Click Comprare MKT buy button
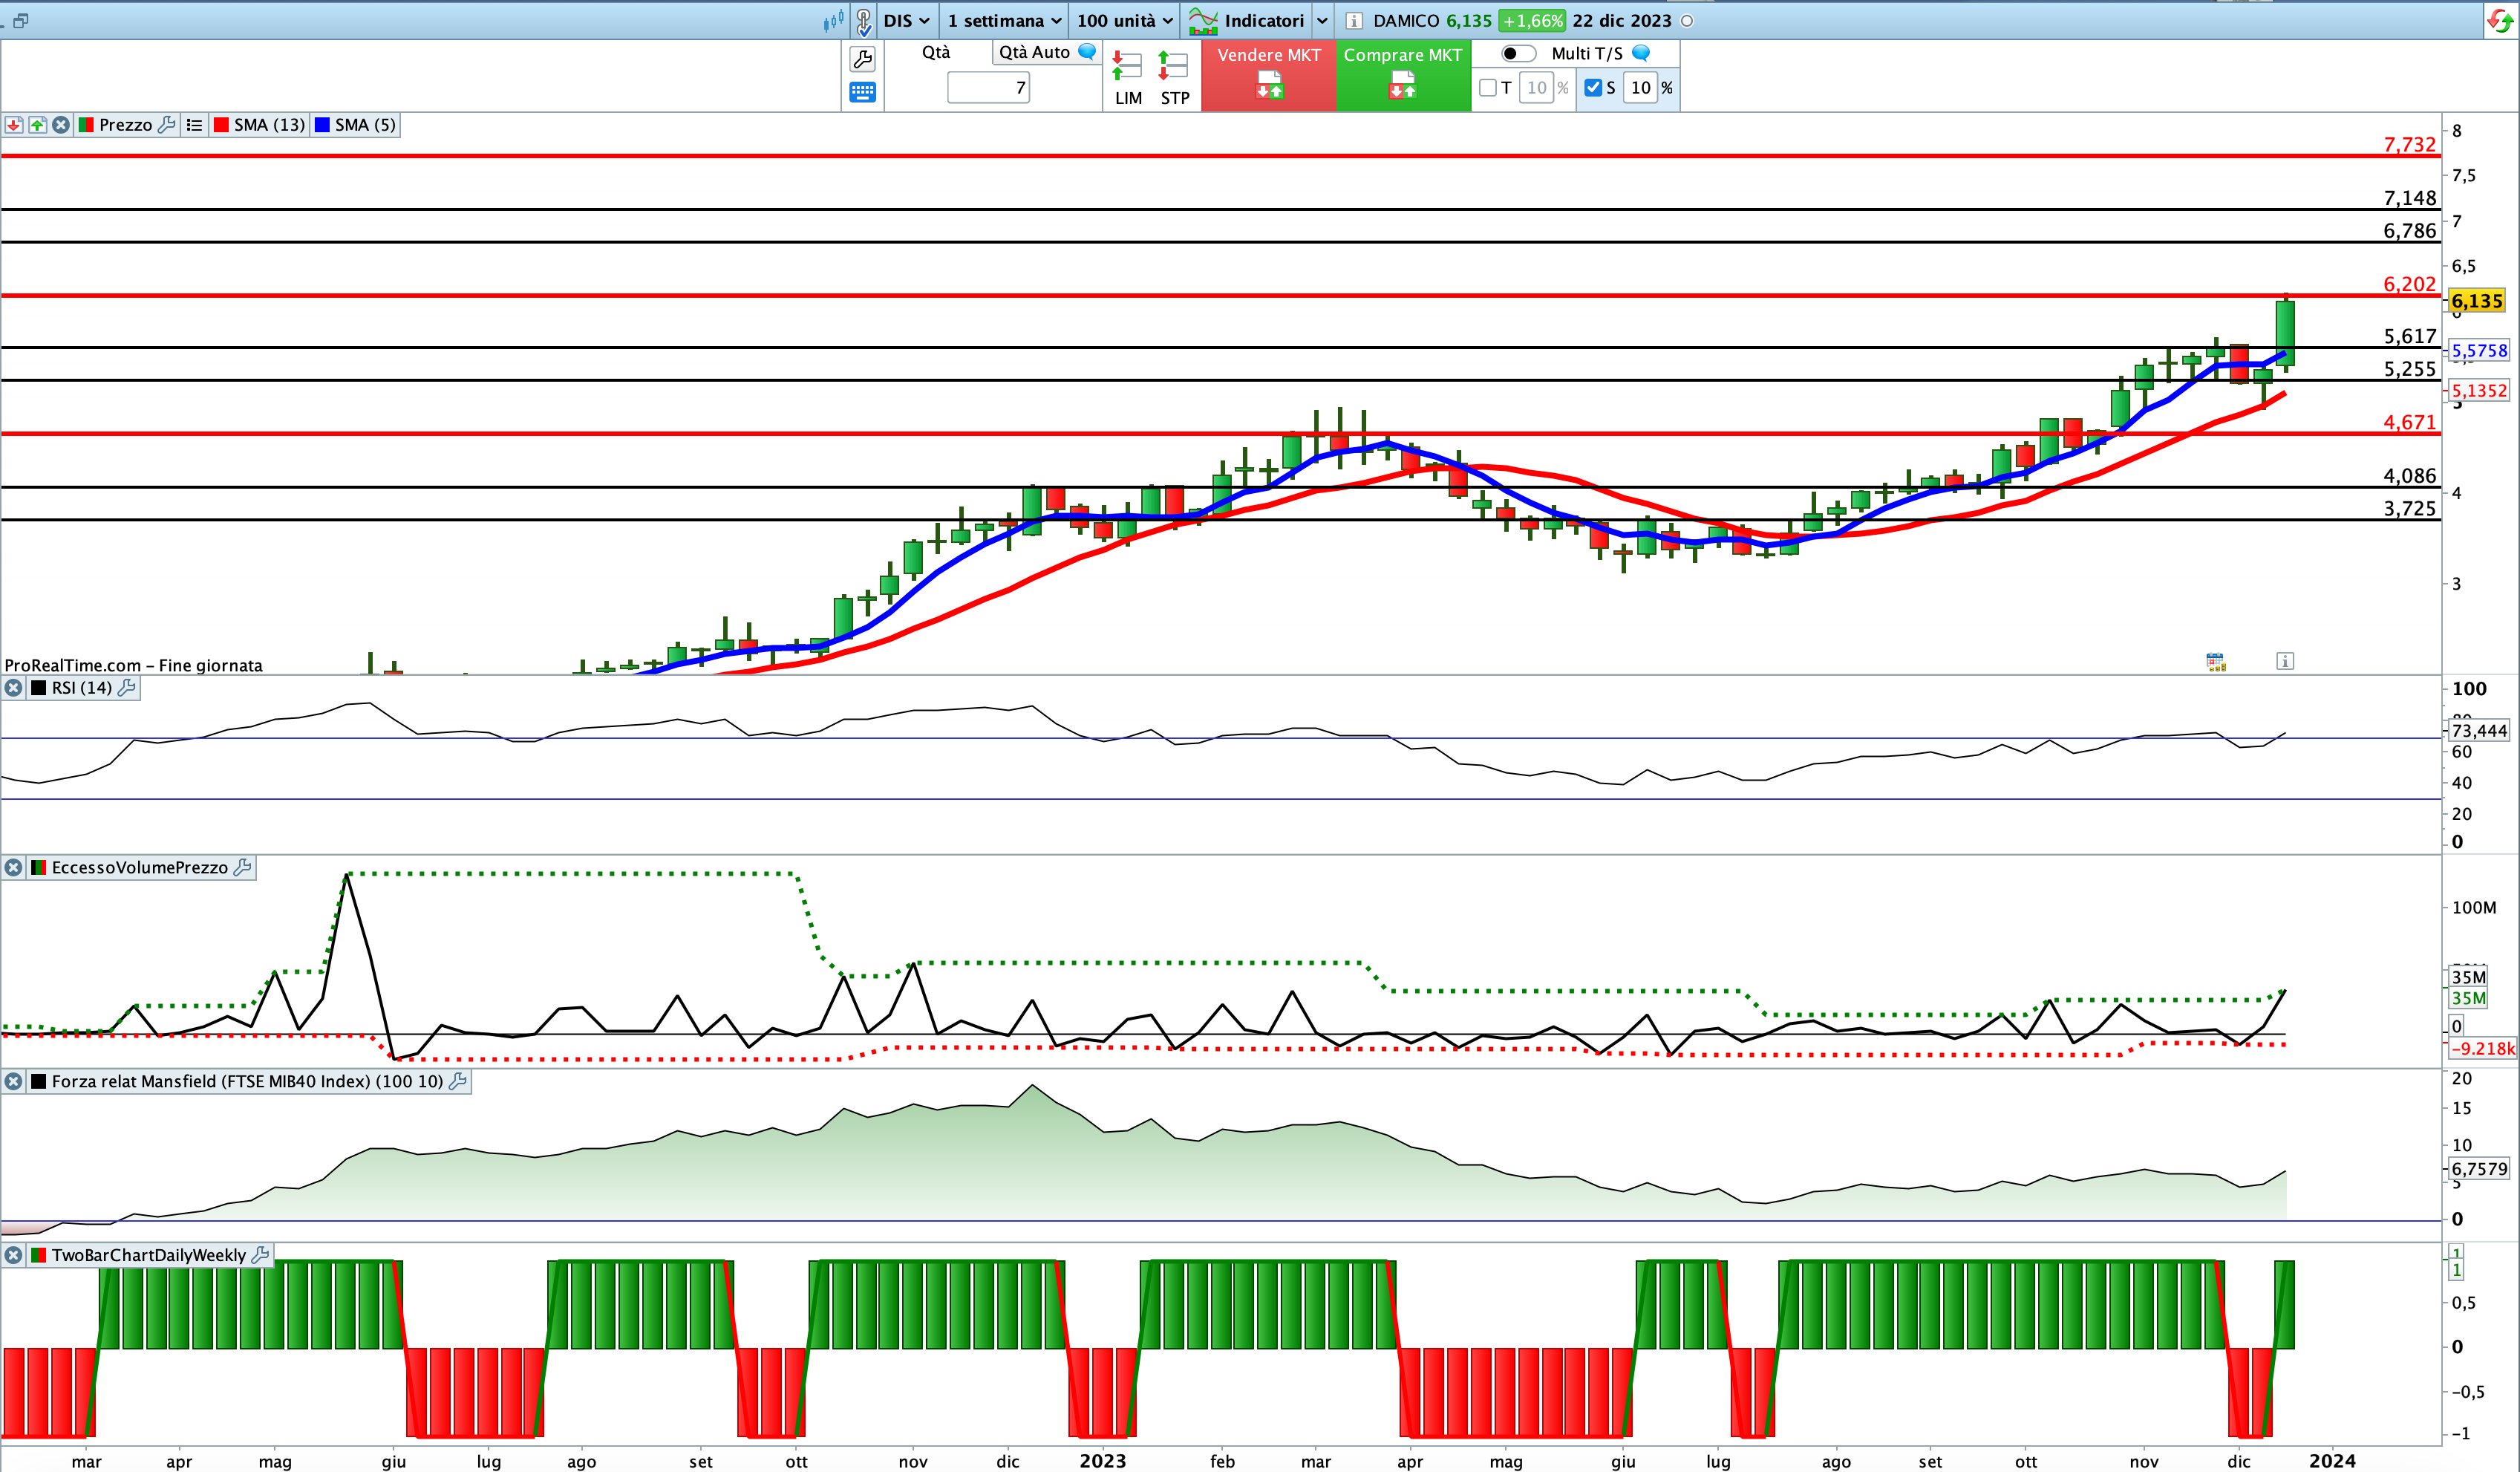The width and height of the screenshot is (2520, 1472). point(1403,76)
